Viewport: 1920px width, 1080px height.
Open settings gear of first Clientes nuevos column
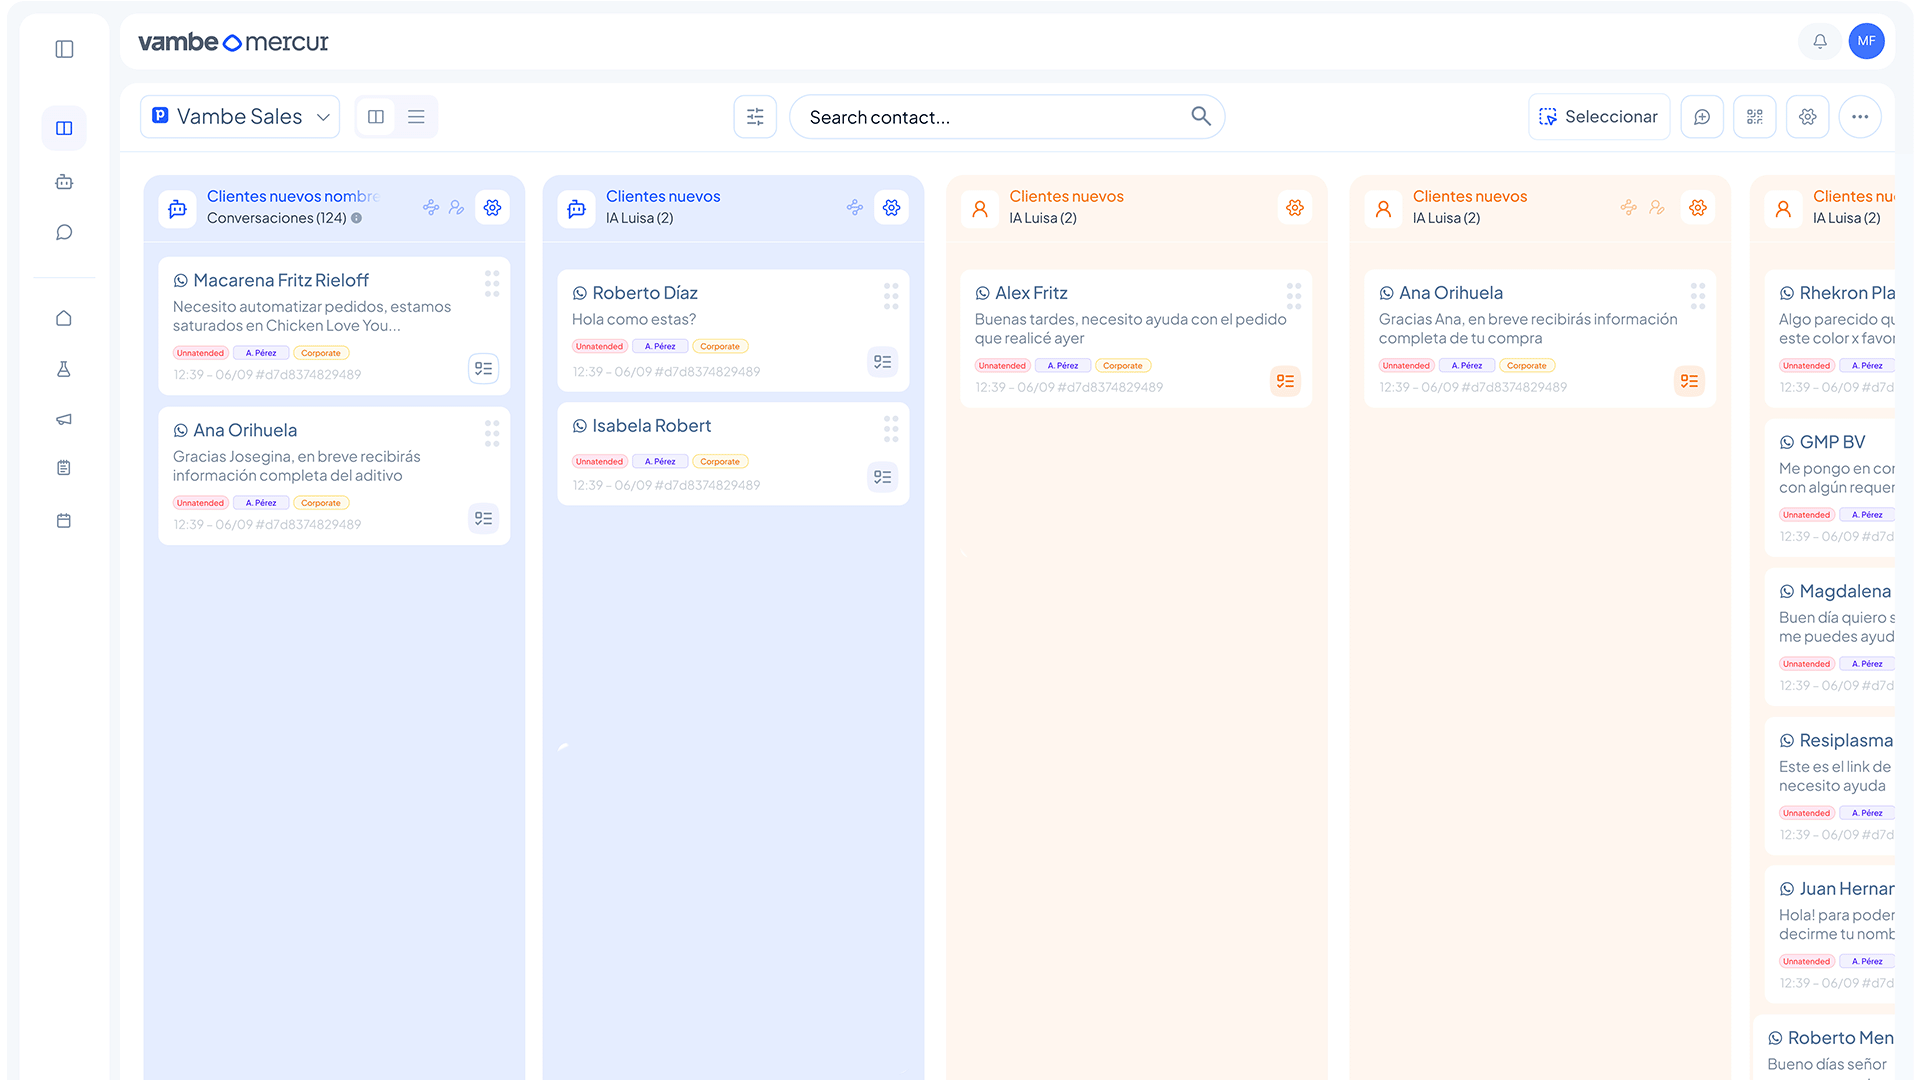(492, 207)
